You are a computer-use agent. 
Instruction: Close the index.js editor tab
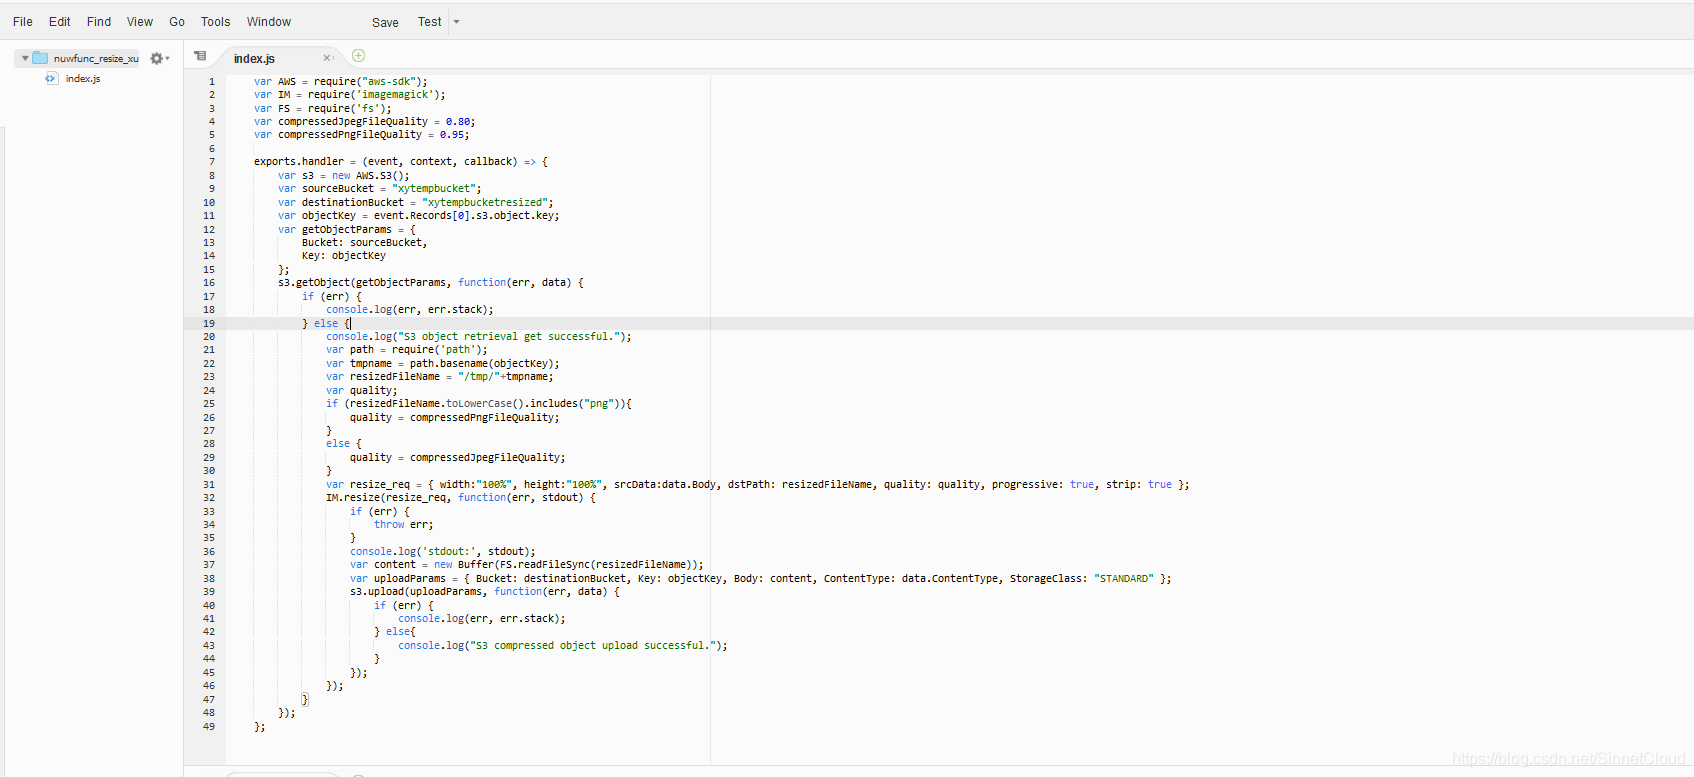click(327, 58)
